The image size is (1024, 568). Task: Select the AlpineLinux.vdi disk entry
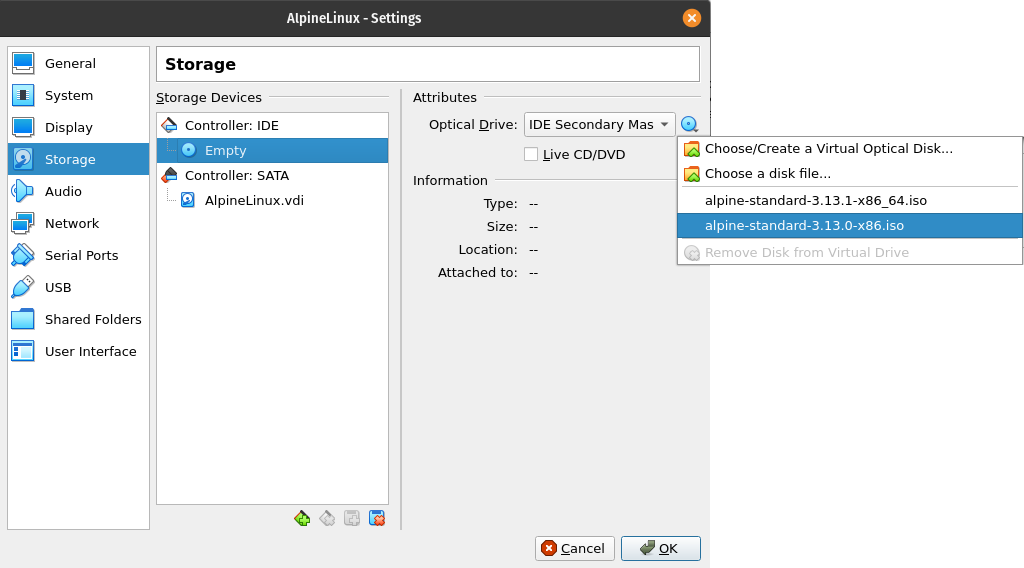[272, 200]
